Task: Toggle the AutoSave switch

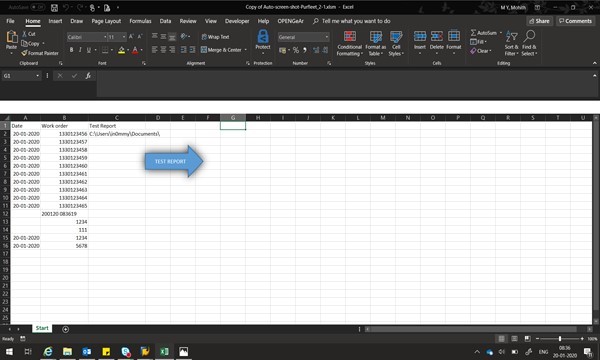Action: [37, 7]
